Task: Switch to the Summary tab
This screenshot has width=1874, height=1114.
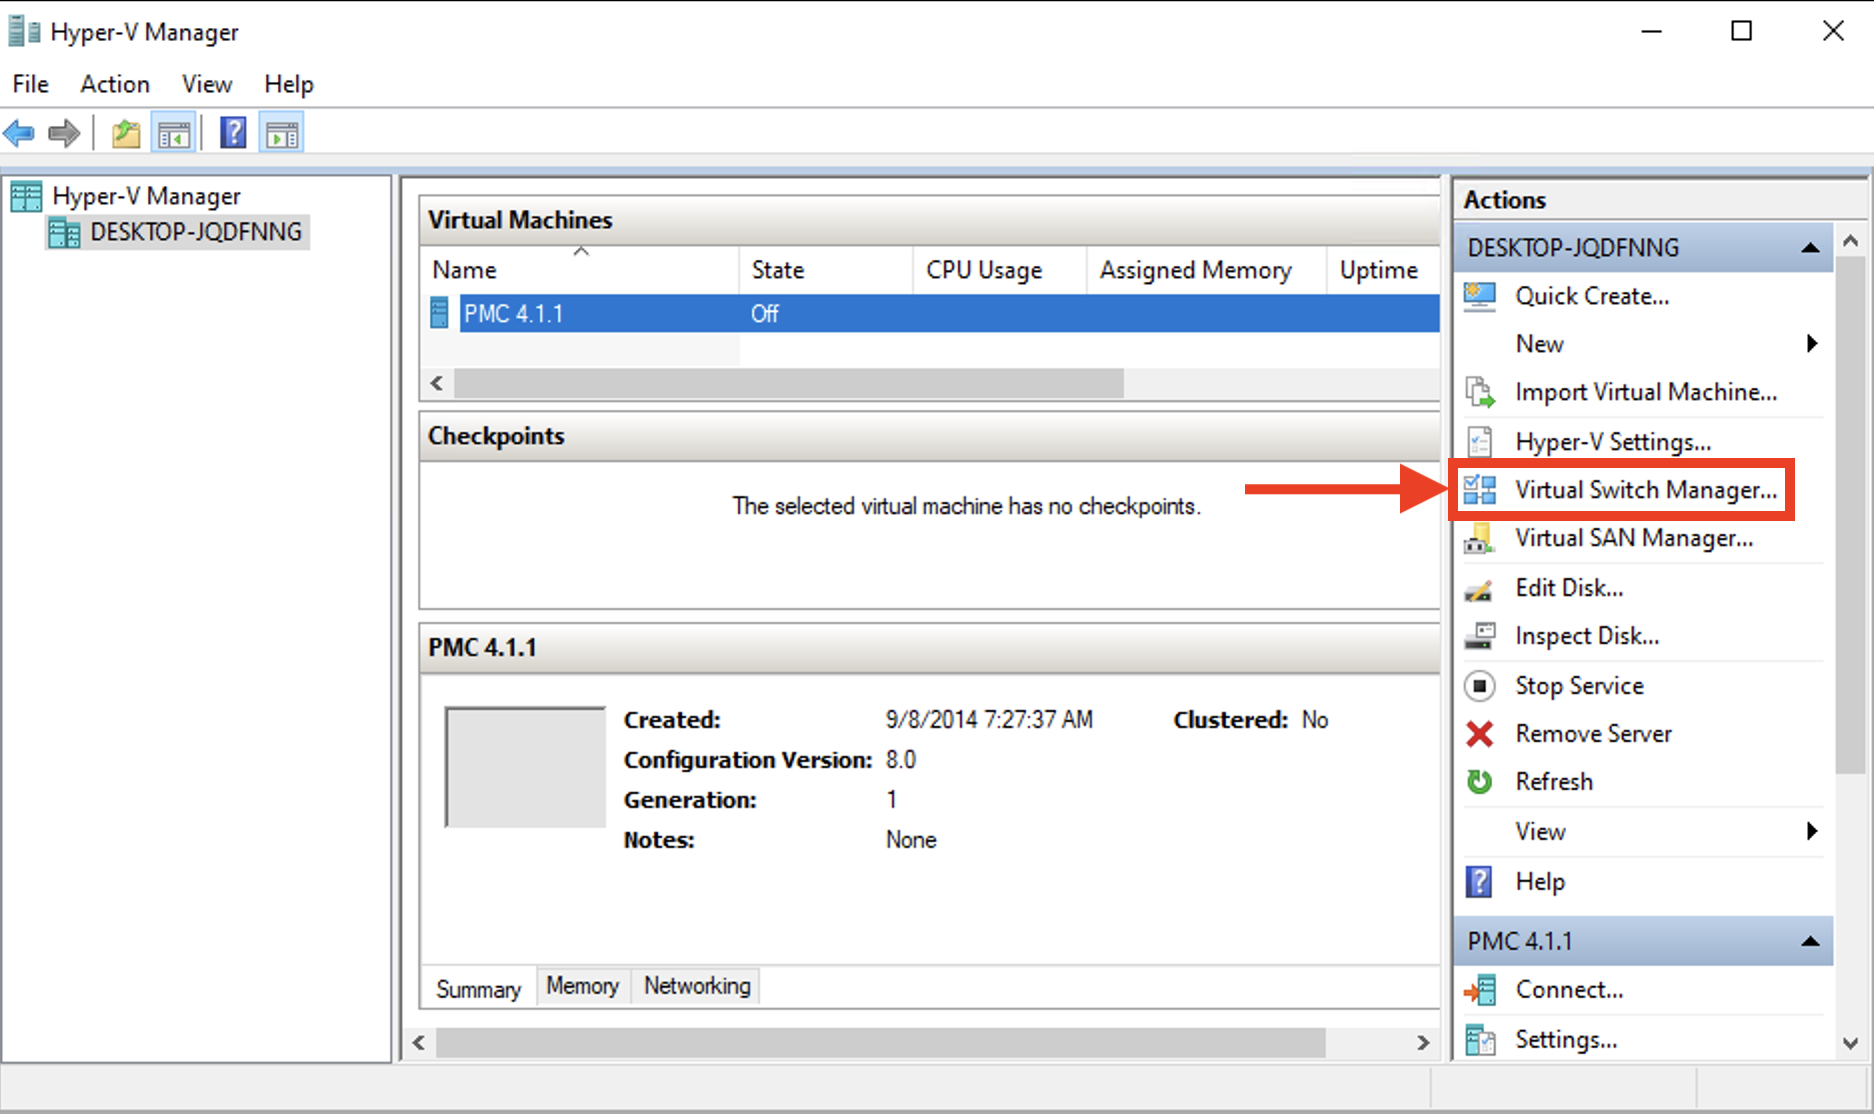Action: (x=478, y=989)
